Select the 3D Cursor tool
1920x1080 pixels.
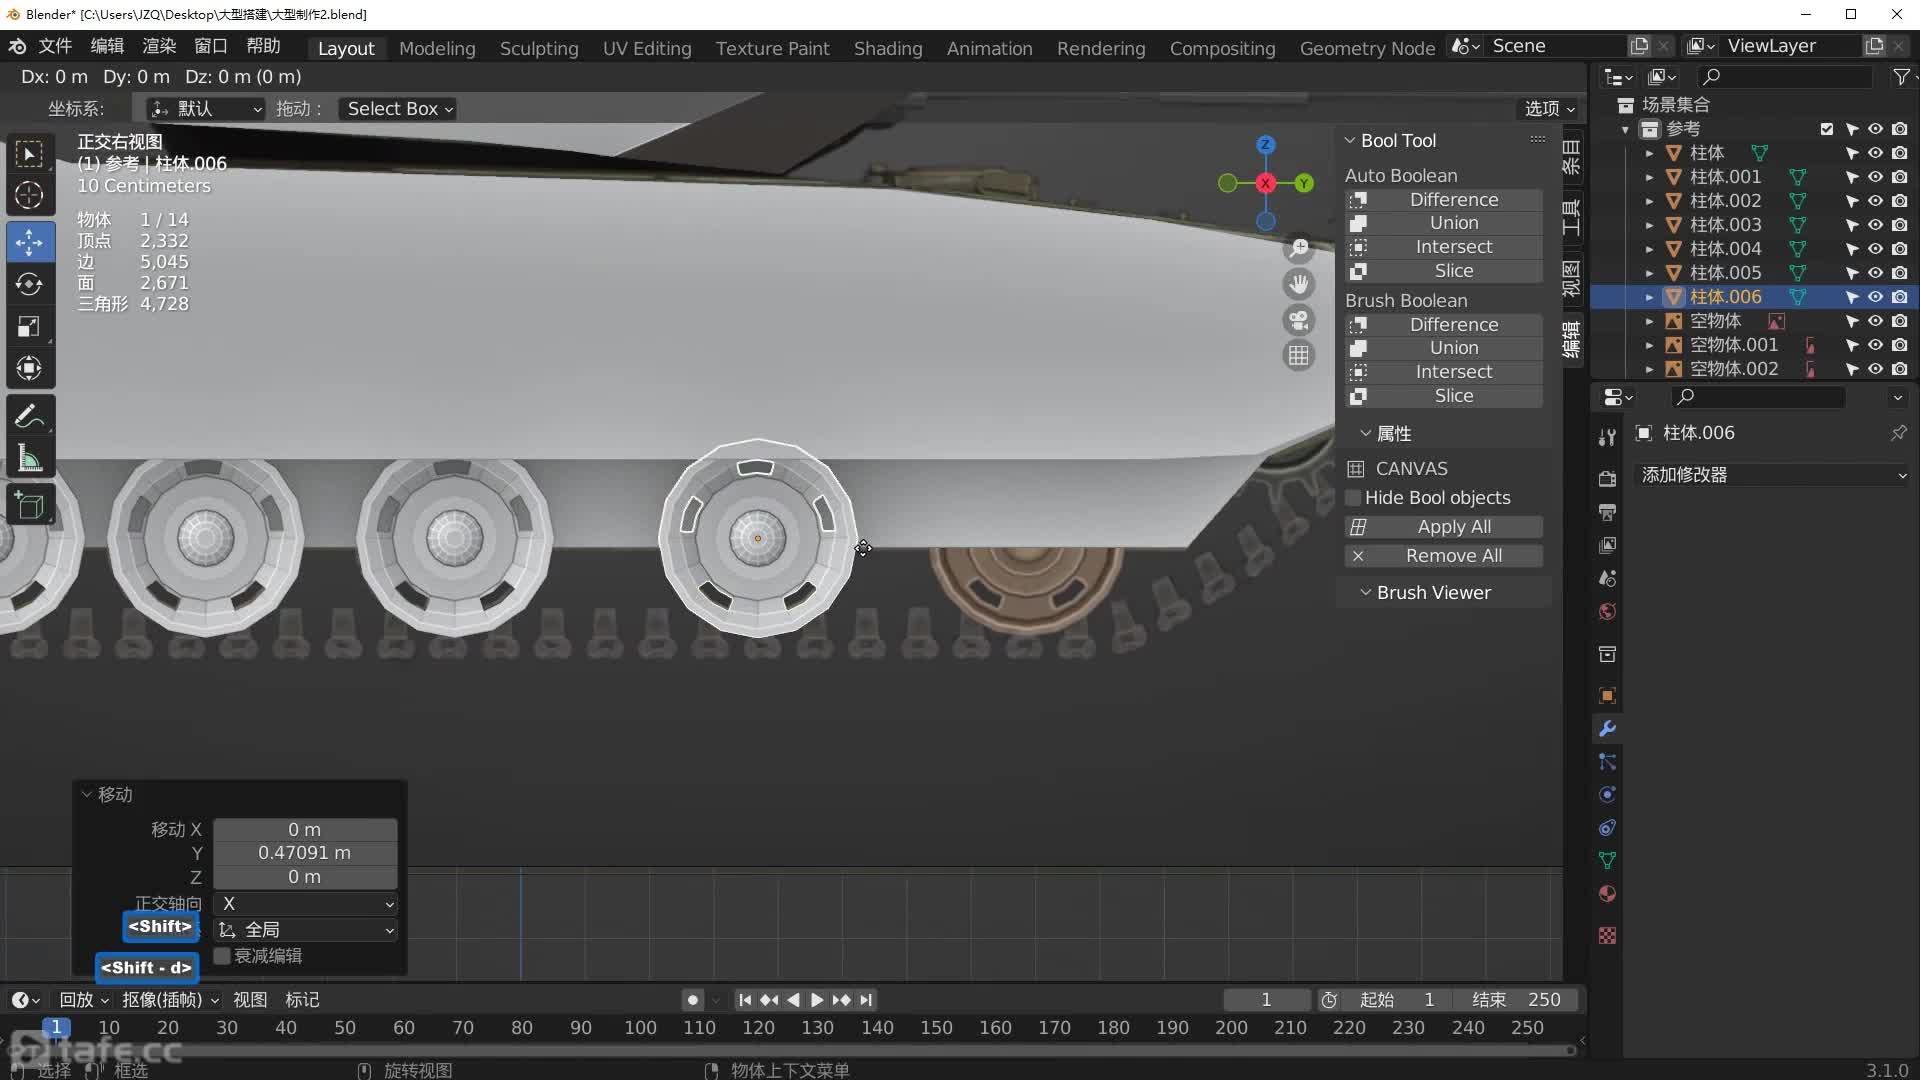pyautogui.click(x=29, y=196)
